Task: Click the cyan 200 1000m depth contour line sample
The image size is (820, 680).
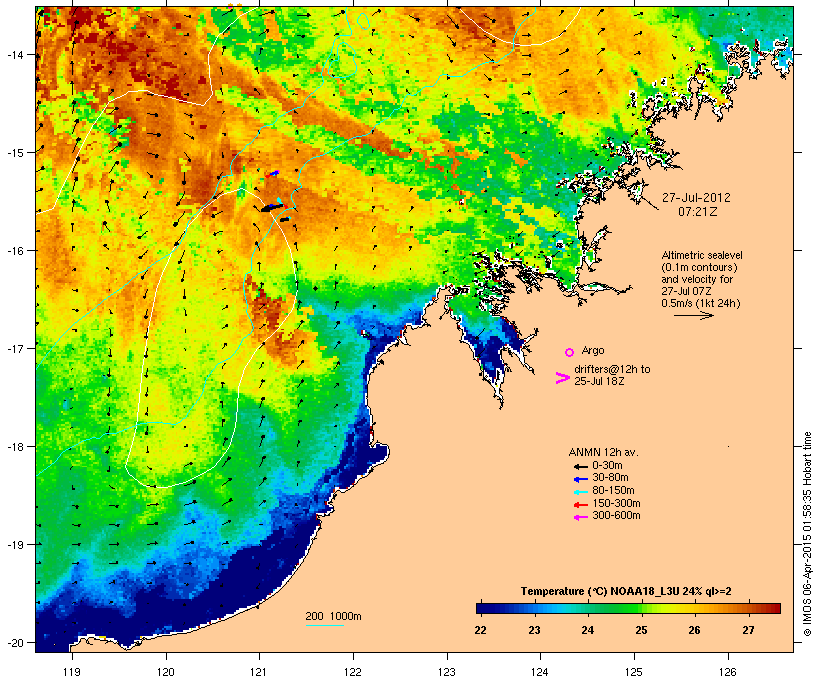Action: tap(325, 626)
